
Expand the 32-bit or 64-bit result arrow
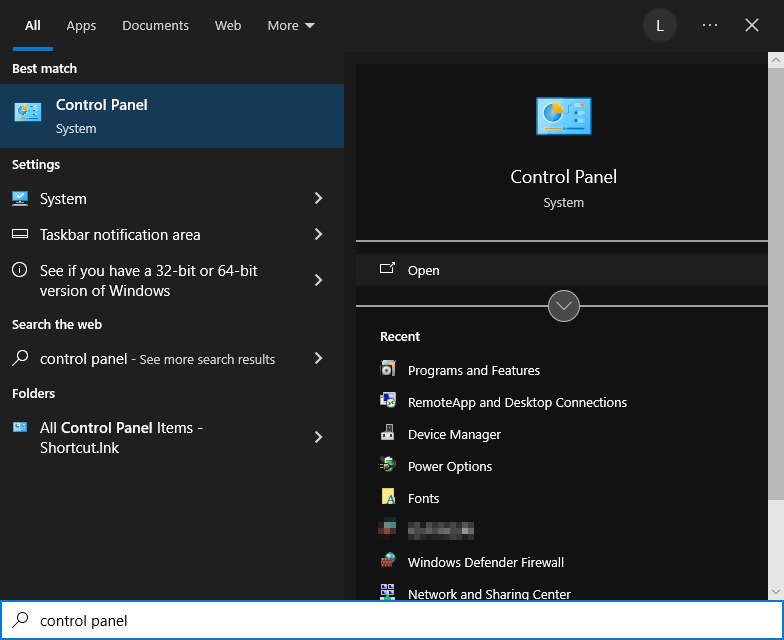point(318,280)
